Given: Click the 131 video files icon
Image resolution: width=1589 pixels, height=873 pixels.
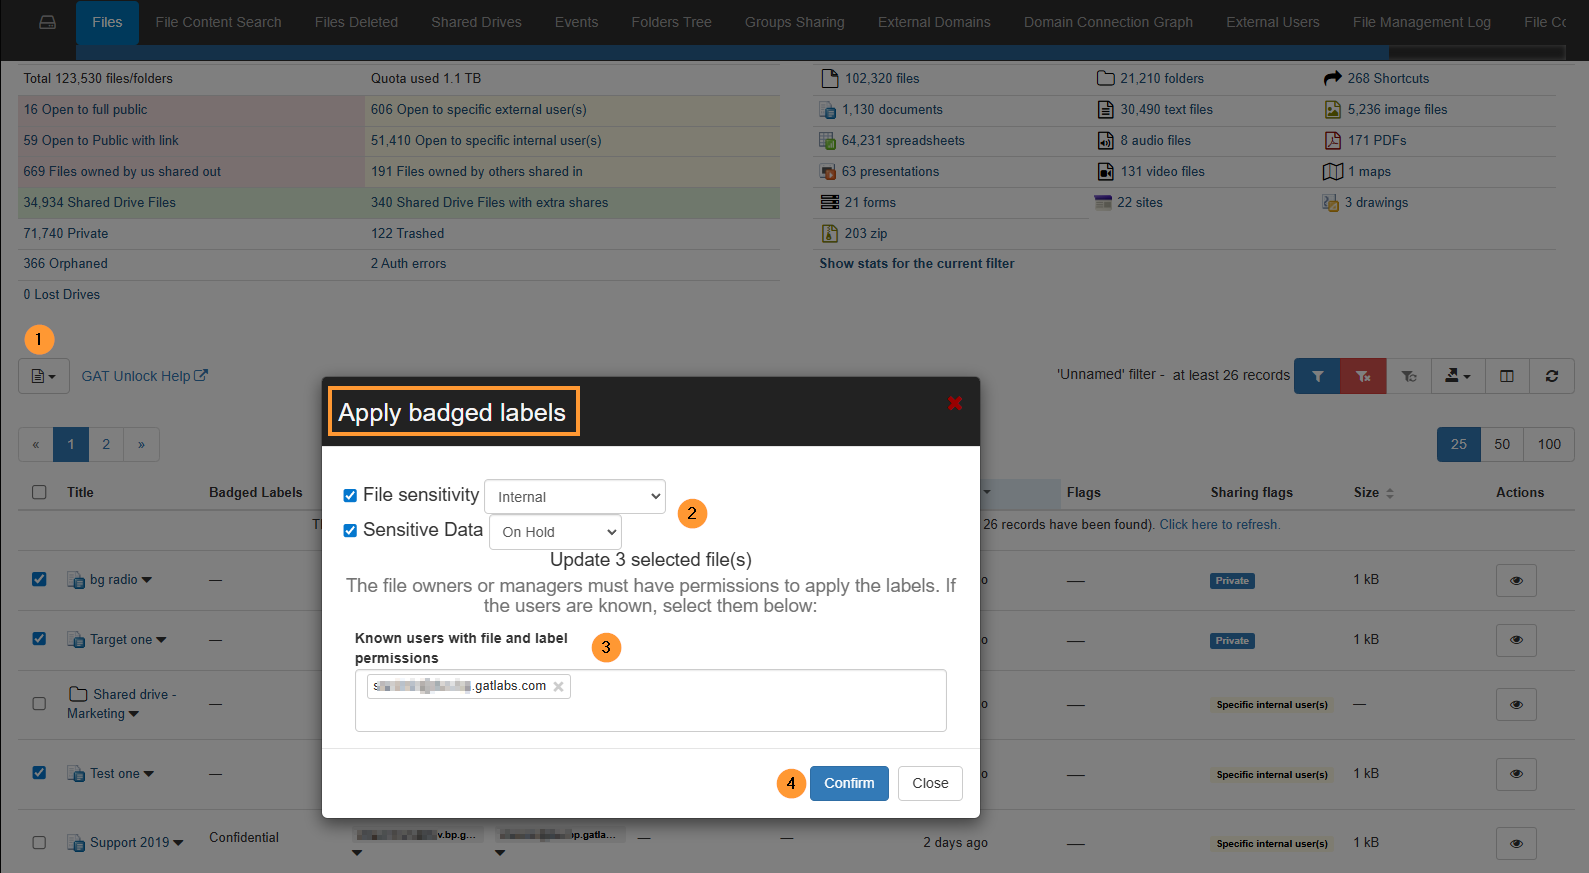Looking at the screenshot, I should (x=1105, y=172).
